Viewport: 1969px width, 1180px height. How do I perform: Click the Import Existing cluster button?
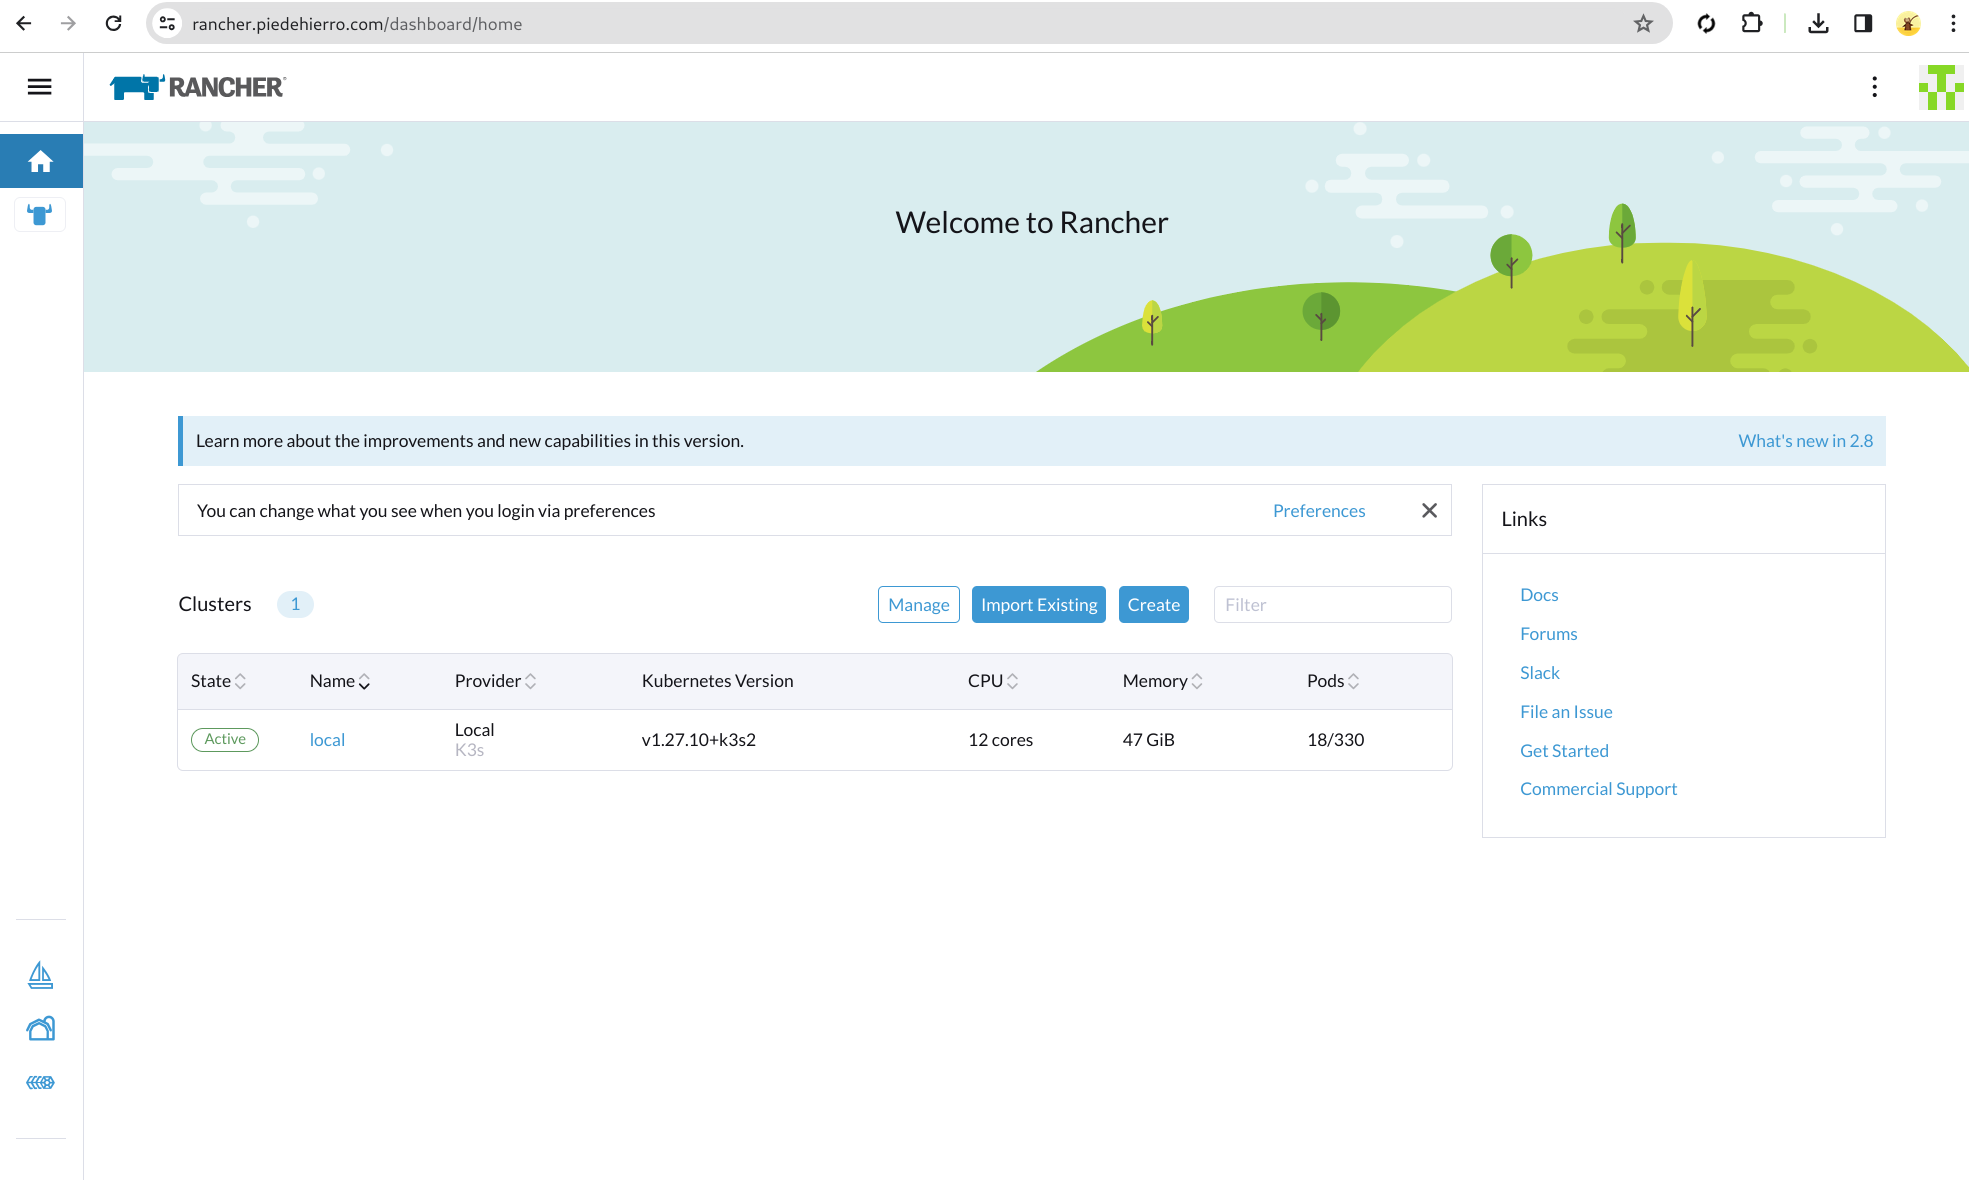click(1039, 604)
